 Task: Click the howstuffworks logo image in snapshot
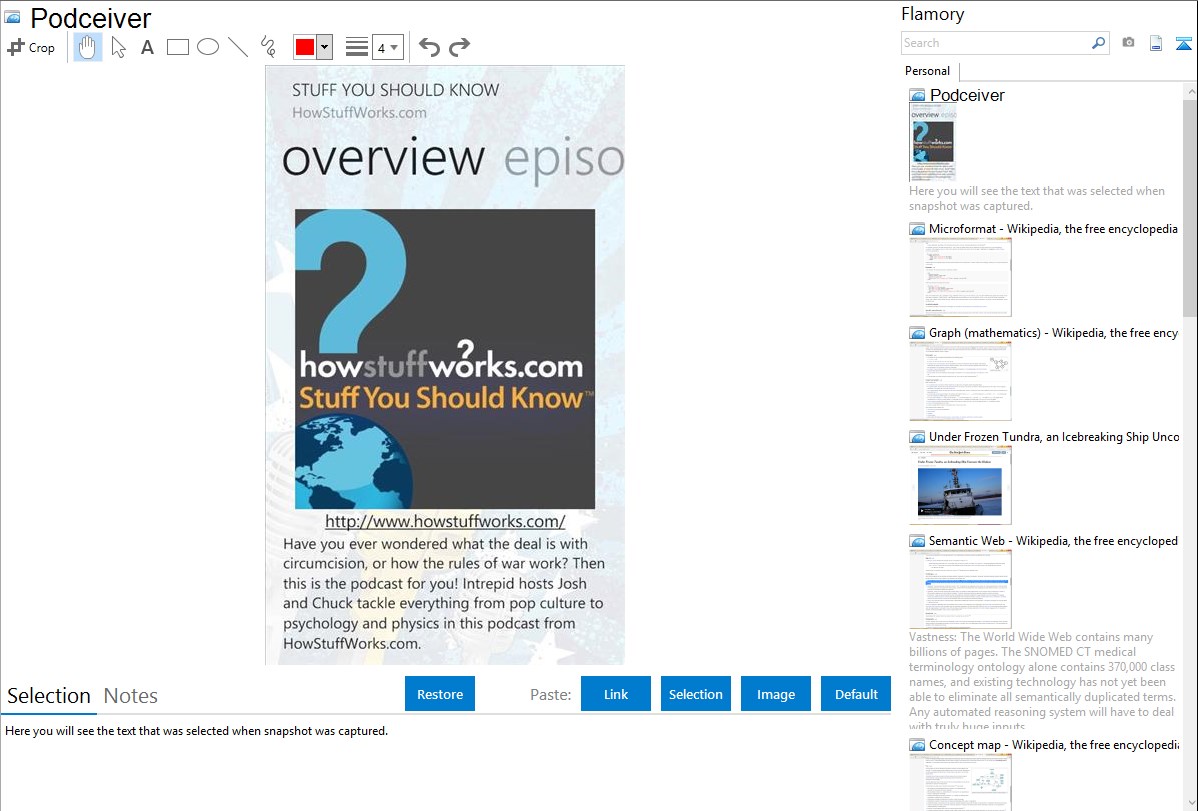pos(445,358)
